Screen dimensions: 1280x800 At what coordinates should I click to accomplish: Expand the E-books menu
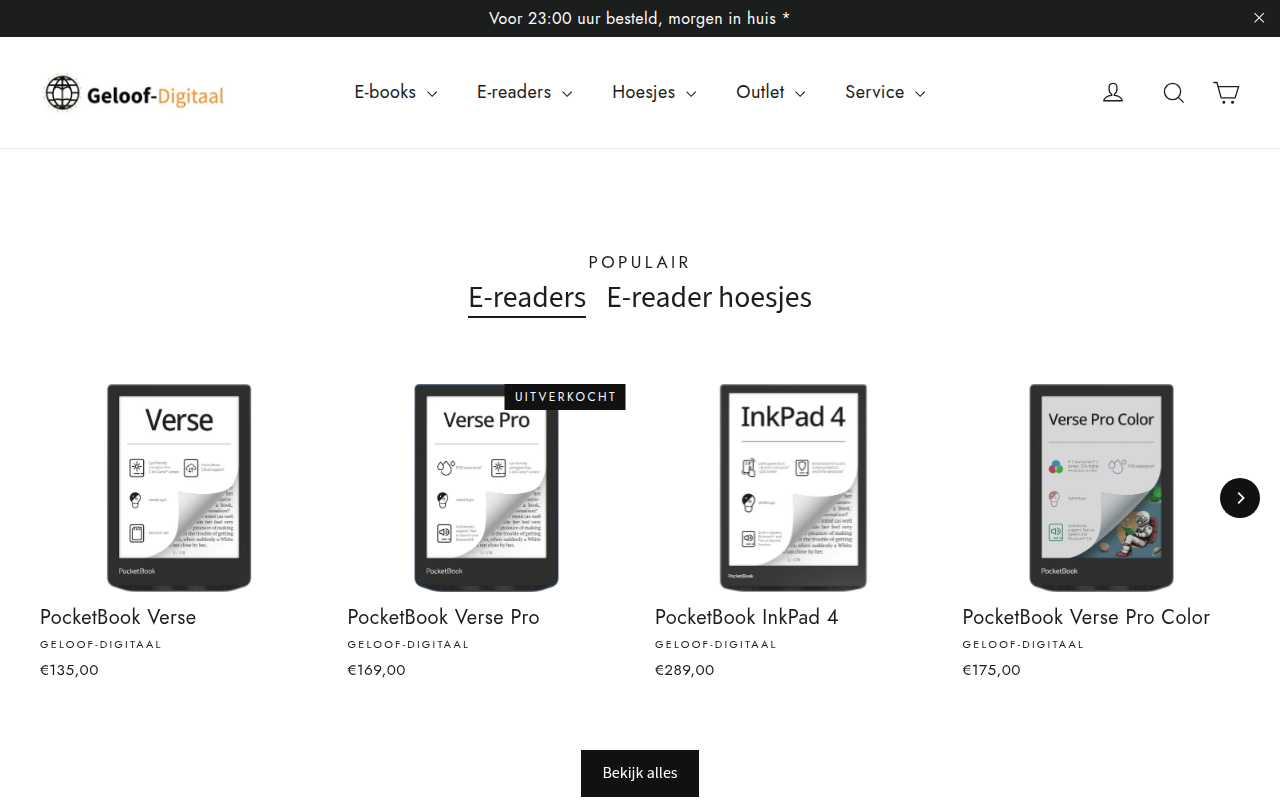396,92
